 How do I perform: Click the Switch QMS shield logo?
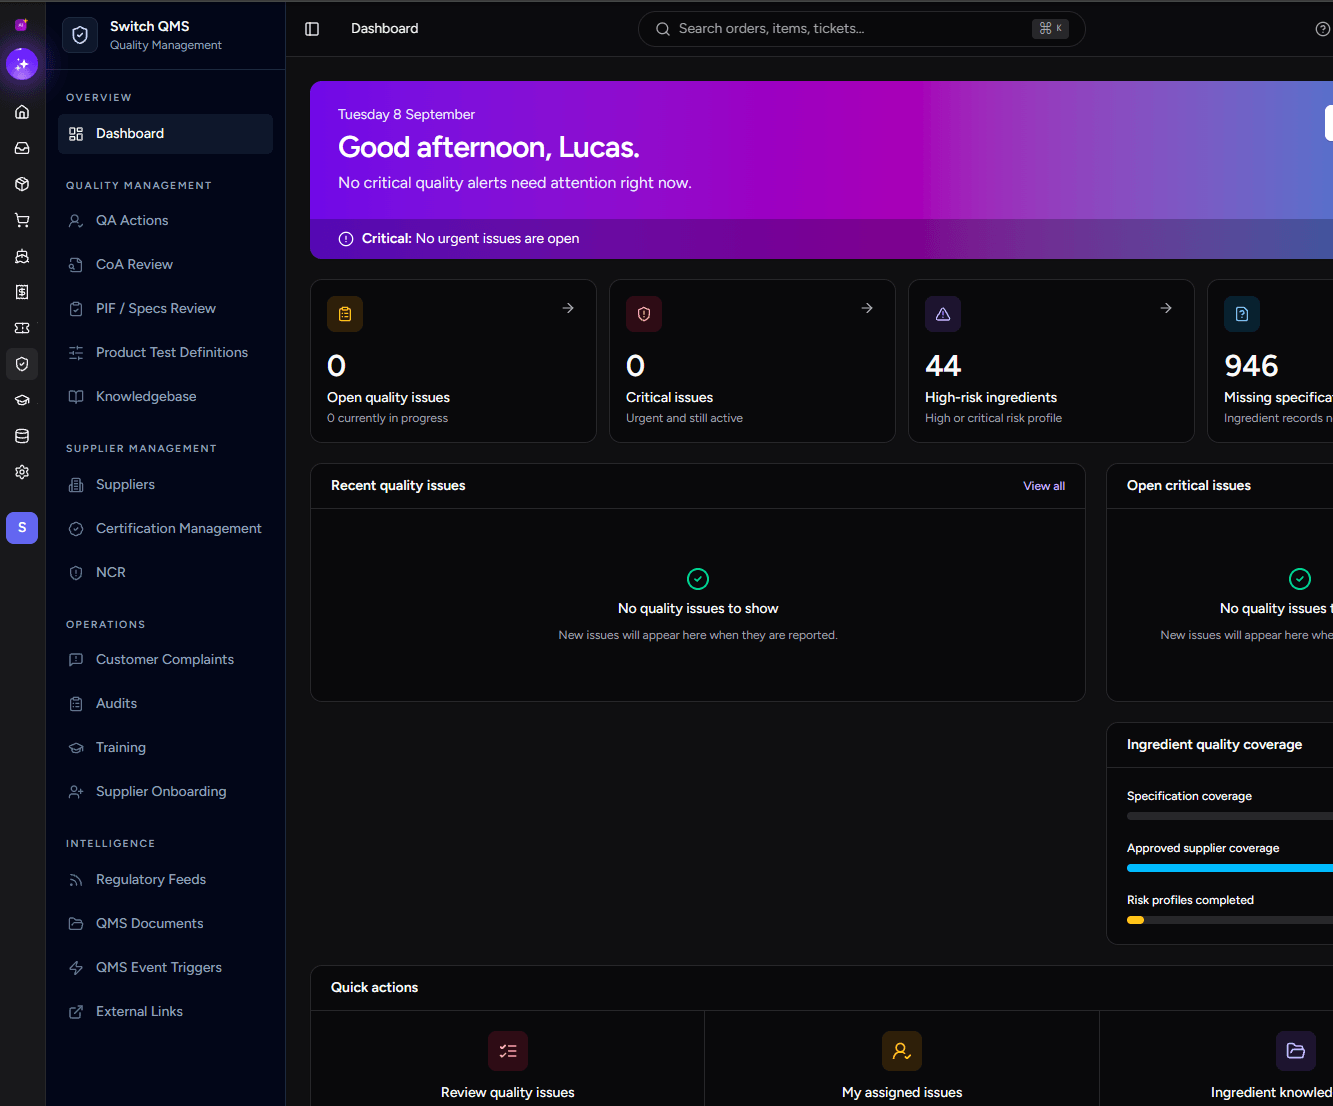pos(80,35)
